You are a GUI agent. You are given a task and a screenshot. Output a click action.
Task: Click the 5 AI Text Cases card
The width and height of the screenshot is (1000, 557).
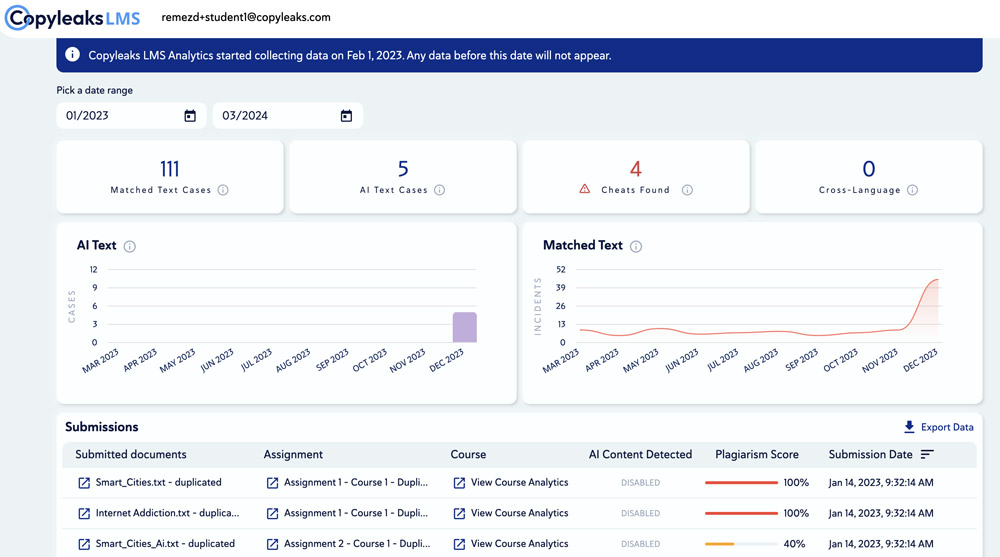pos(402,177)
